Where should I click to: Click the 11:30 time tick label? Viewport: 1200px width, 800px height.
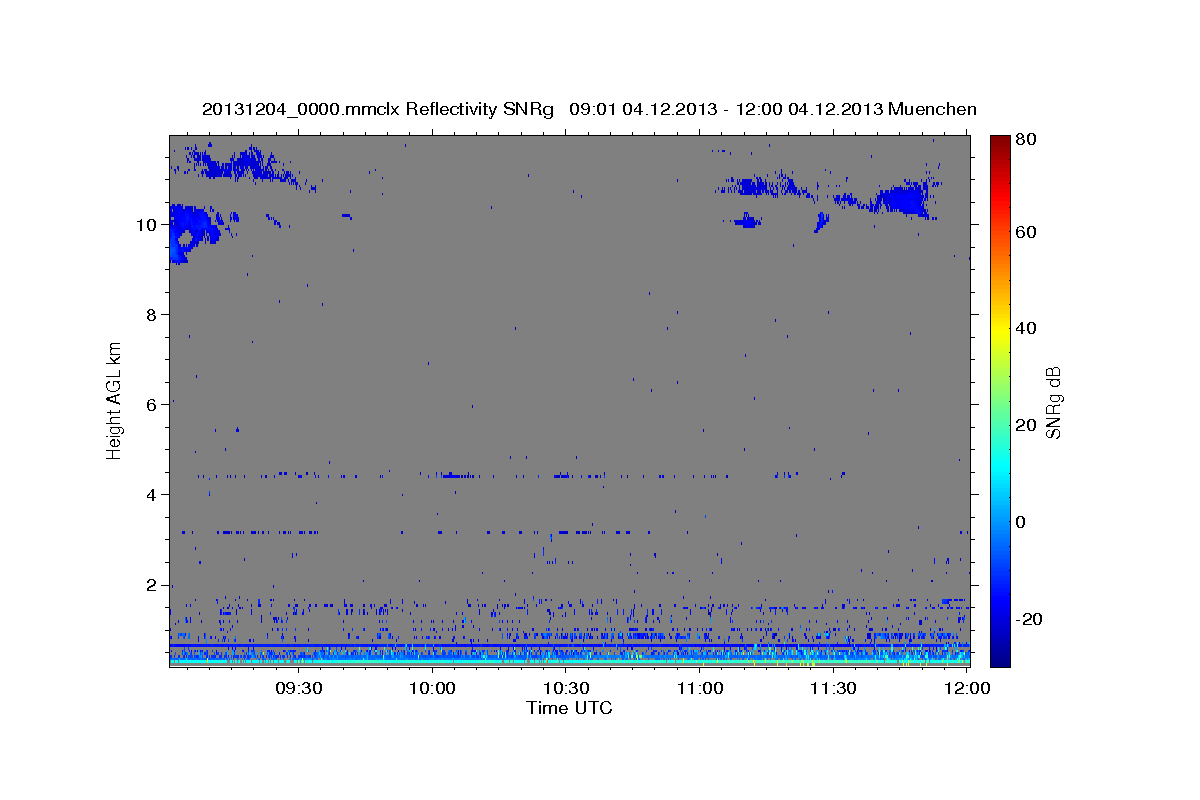pyautogui.click(x=833, y=689)
